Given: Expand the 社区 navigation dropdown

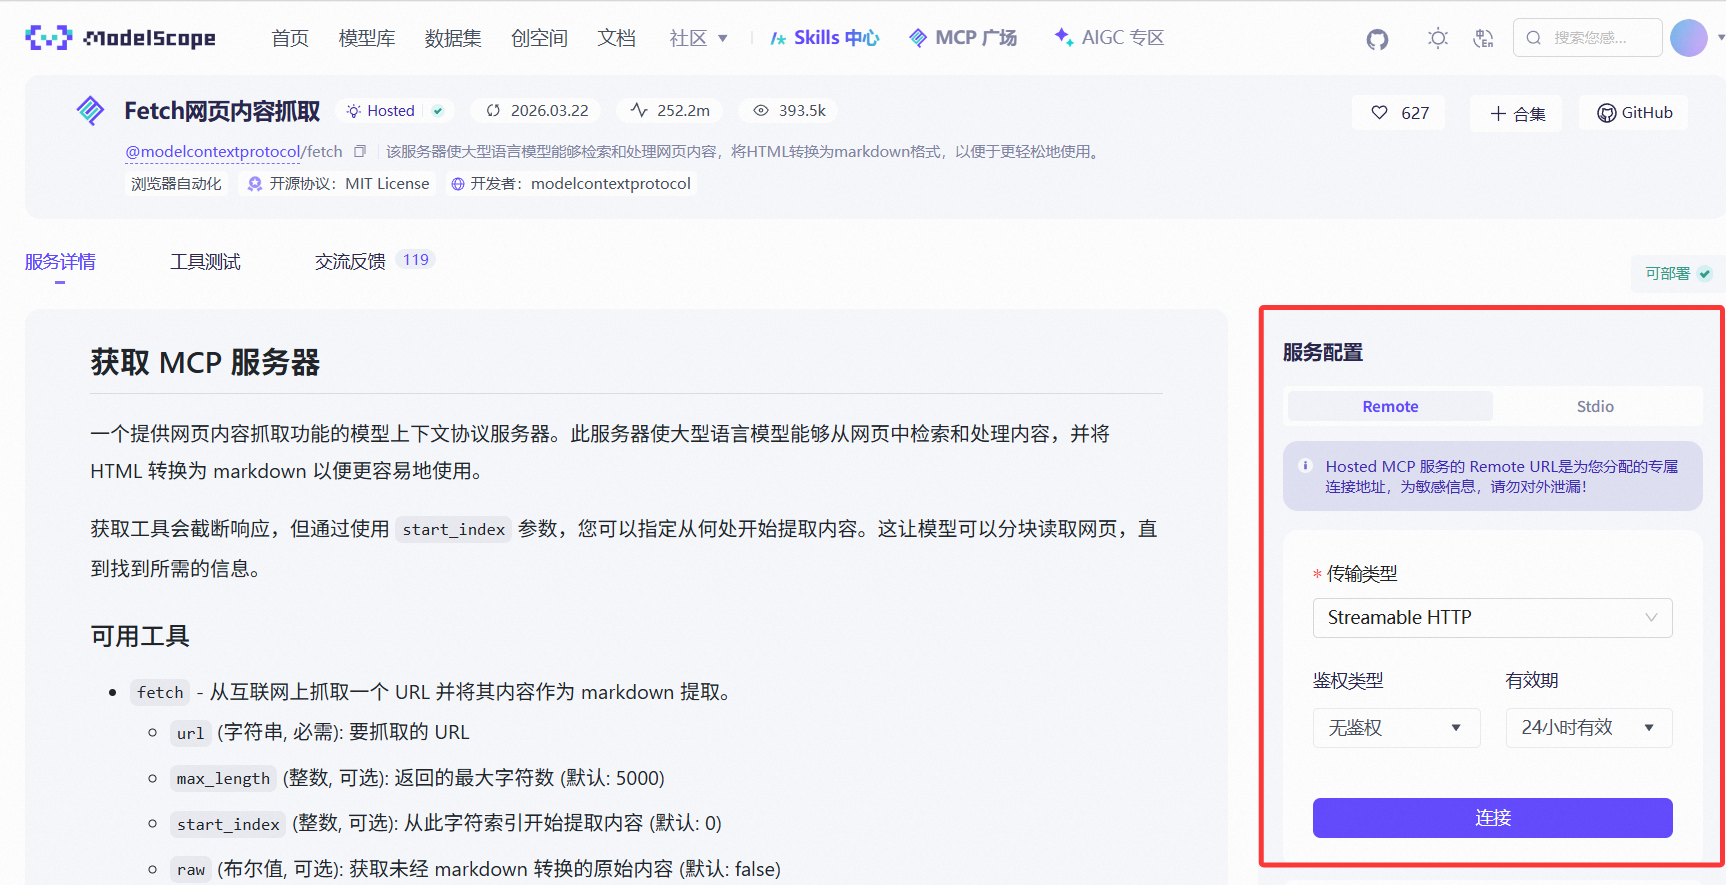Looking at the screenshot, I should [x=698, y=38].
